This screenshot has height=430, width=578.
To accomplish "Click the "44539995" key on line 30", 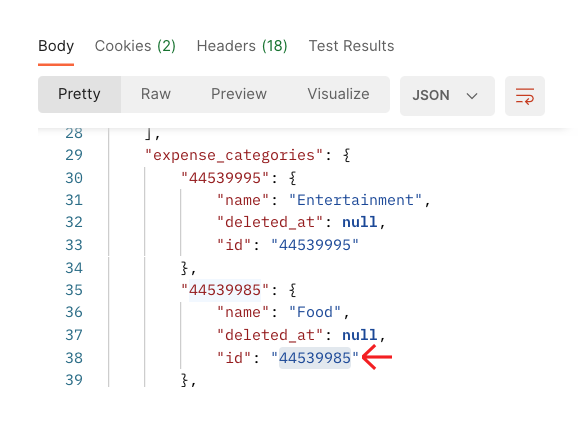I will coord(225,178).
